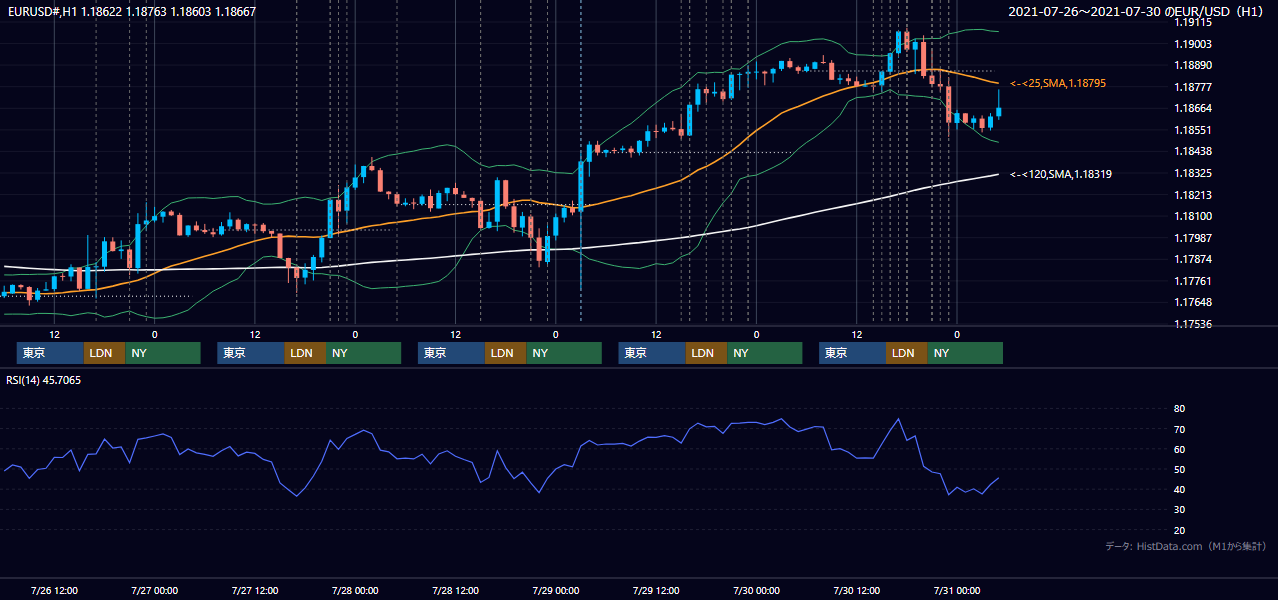Click the 7/31 00:00 time axis label
This screenshot has height=600, width=1278.
click(957, 590)
